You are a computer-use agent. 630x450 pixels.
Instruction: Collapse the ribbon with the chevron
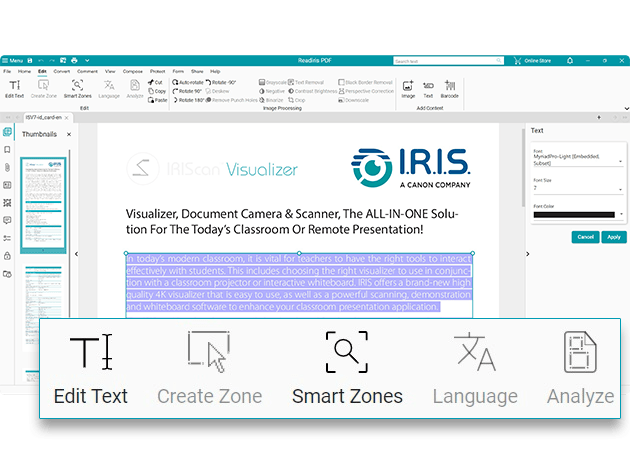coord(626,108)
